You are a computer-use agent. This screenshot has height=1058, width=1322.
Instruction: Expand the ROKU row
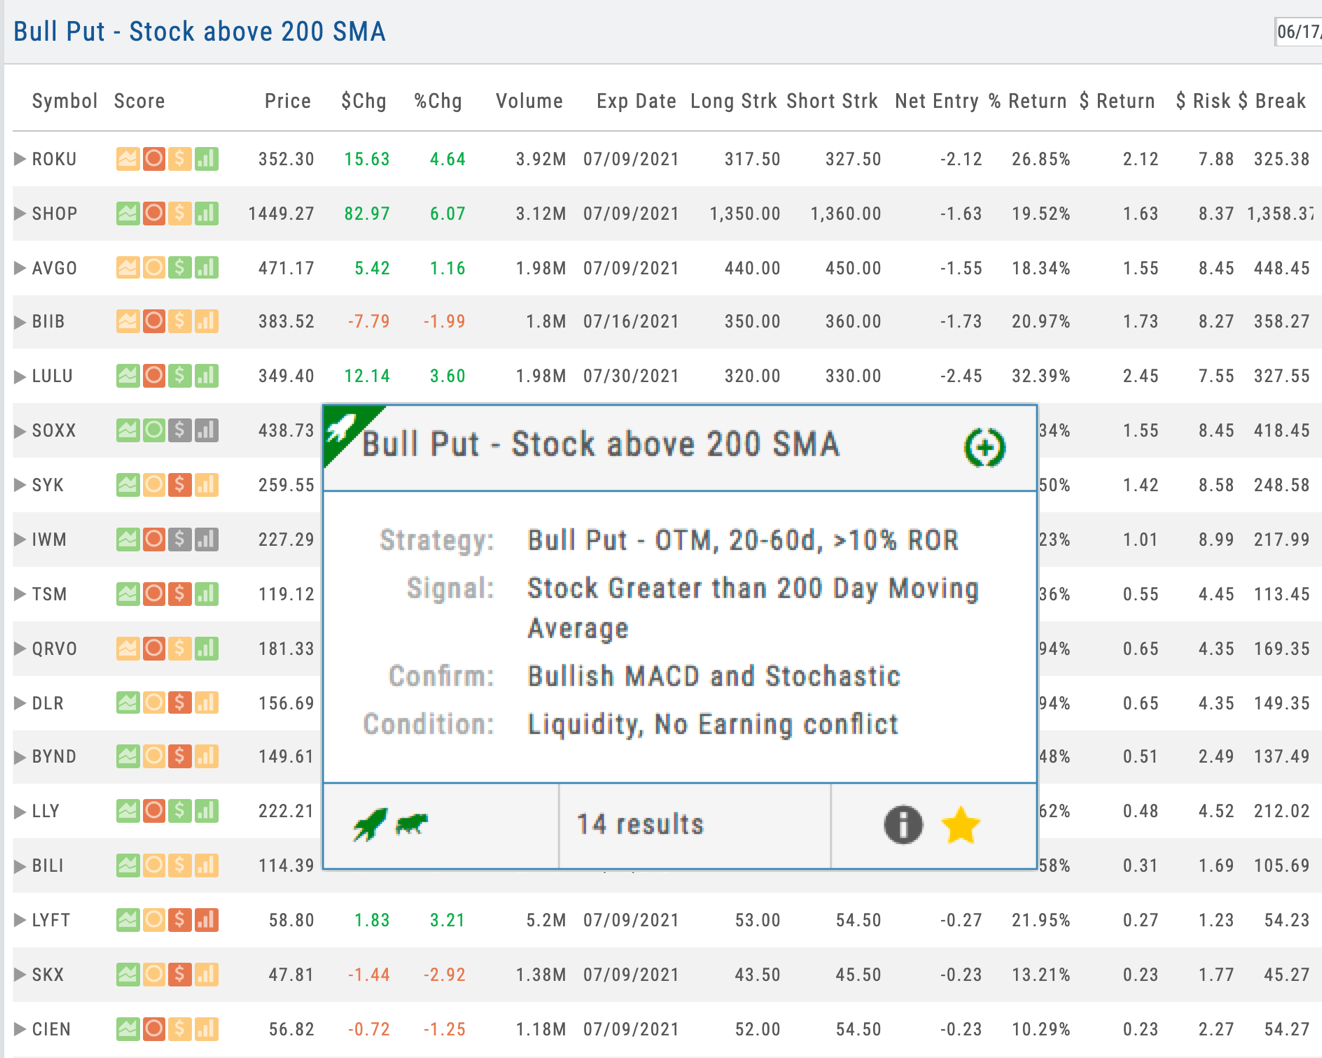[x=20, y=159]
